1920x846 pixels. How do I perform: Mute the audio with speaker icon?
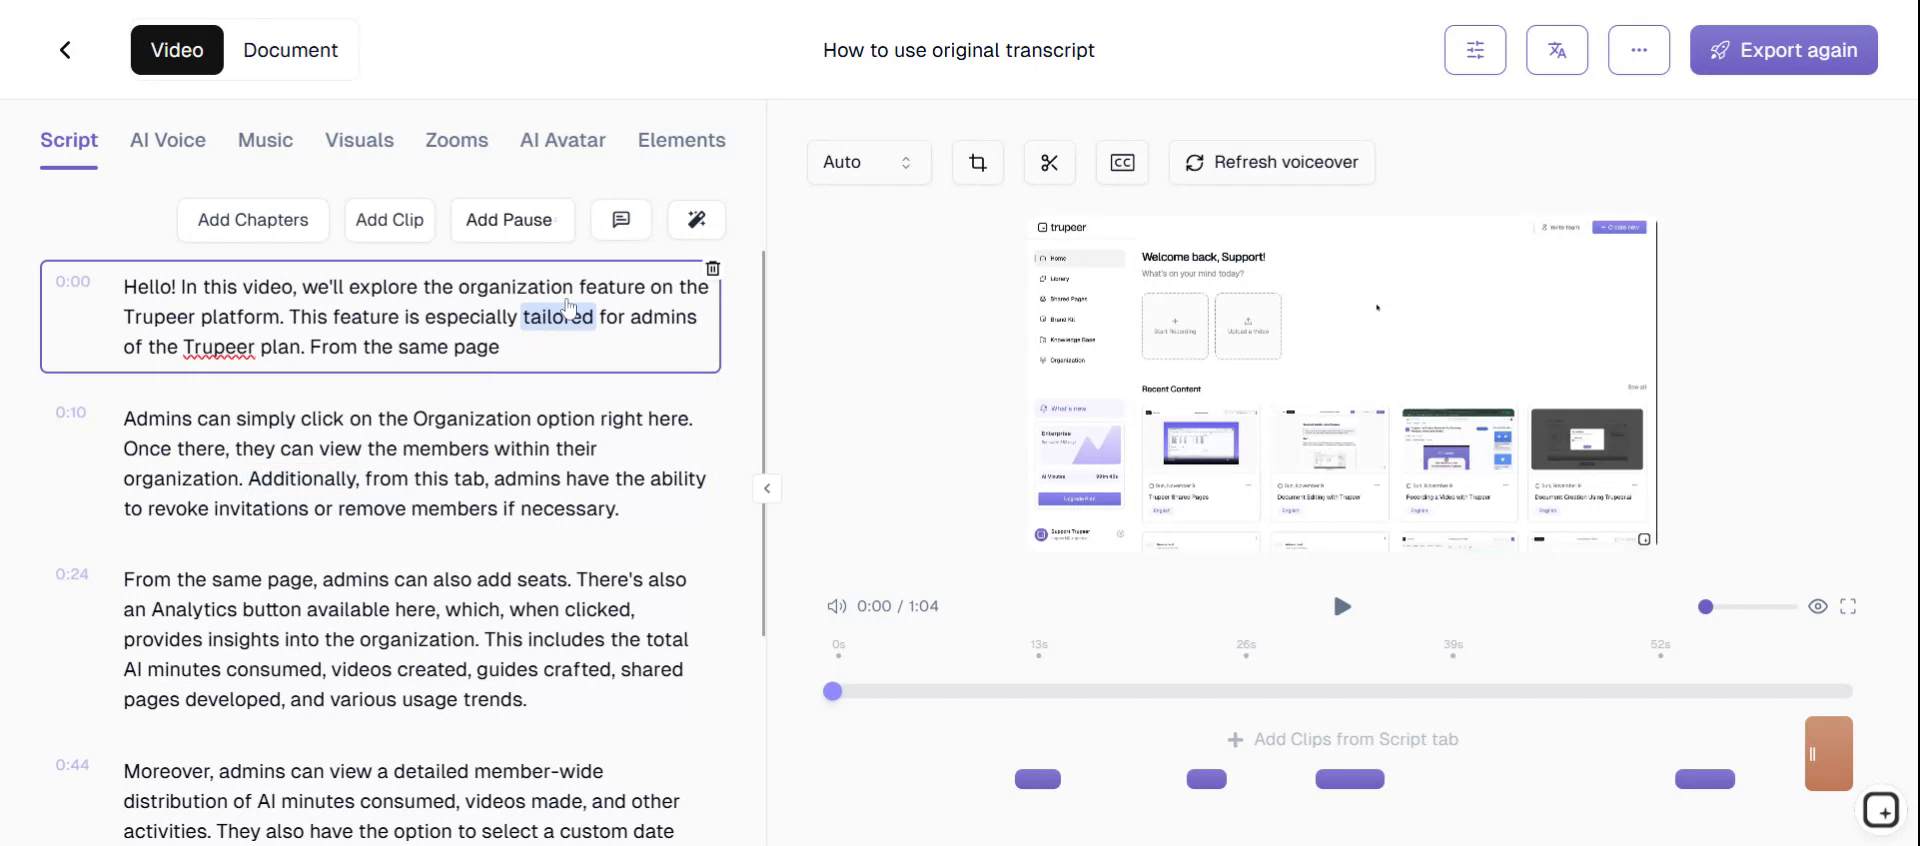pyautogui.click(x=836, y=606)
